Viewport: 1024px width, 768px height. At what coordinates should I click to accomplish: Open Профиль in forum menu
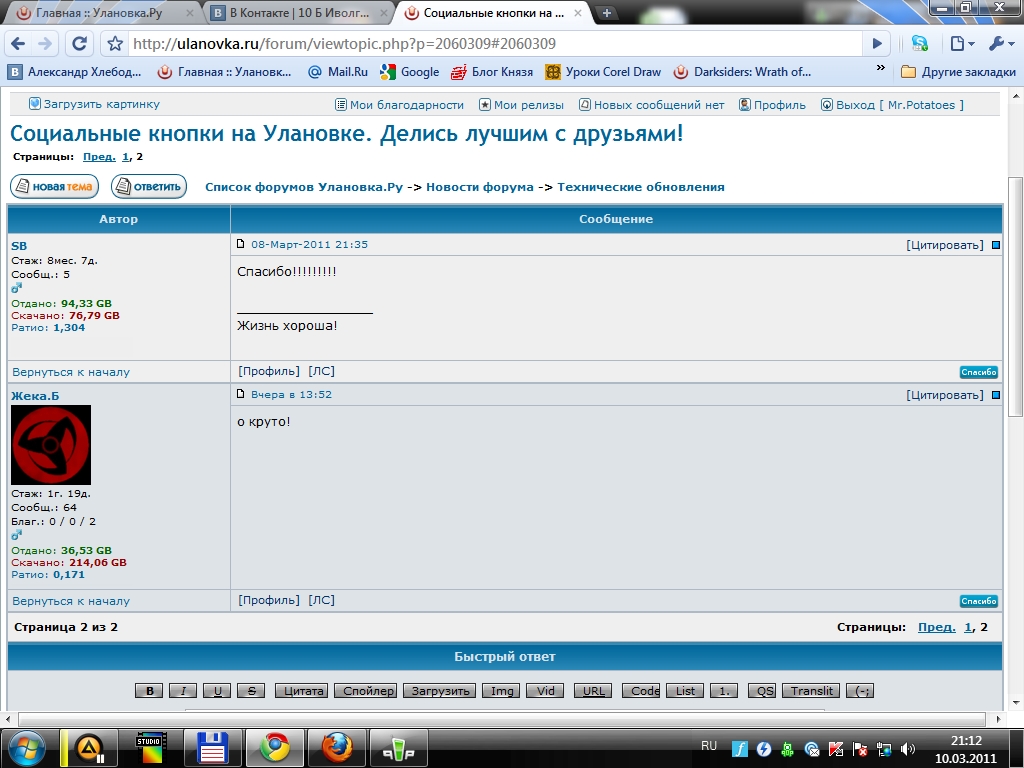click(773, 104)
